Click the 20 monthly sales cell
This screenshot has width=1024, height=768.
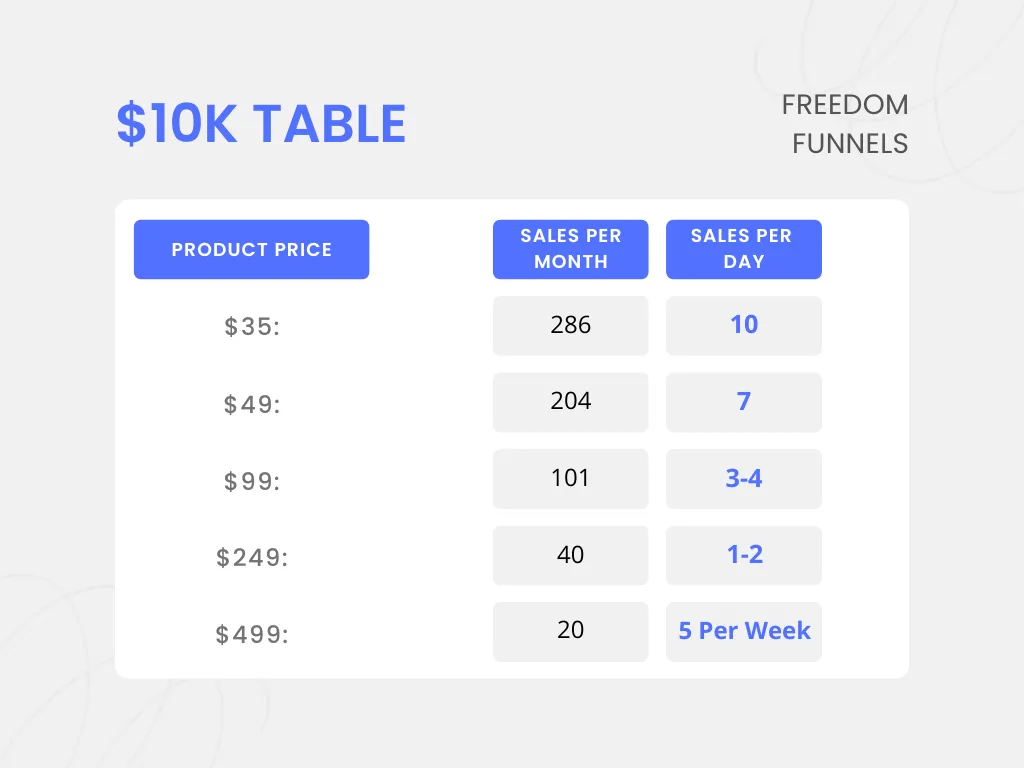click(x=570, y=631)
